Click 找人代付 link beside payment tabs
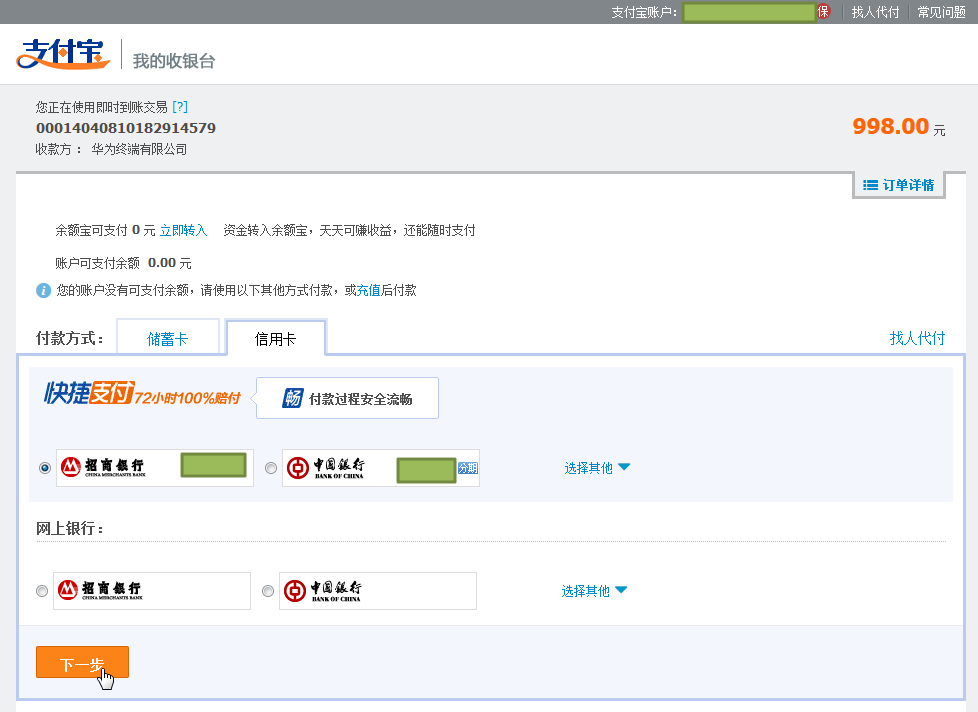 [x=917, y=338]
